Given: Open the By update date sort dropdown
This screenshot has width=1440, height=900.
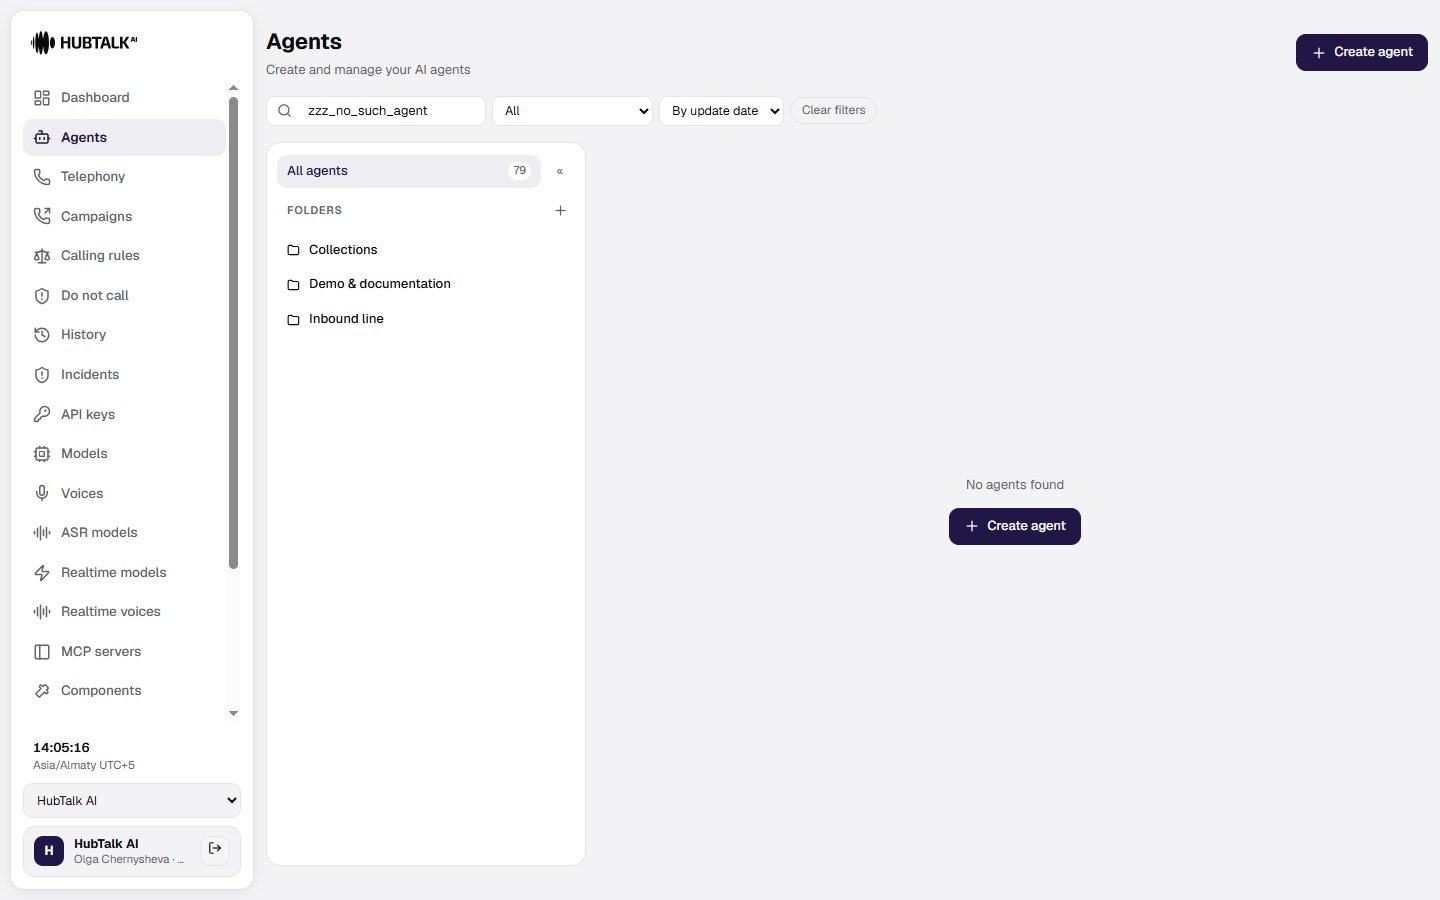Looking at the screenshot, I should 721,111.
